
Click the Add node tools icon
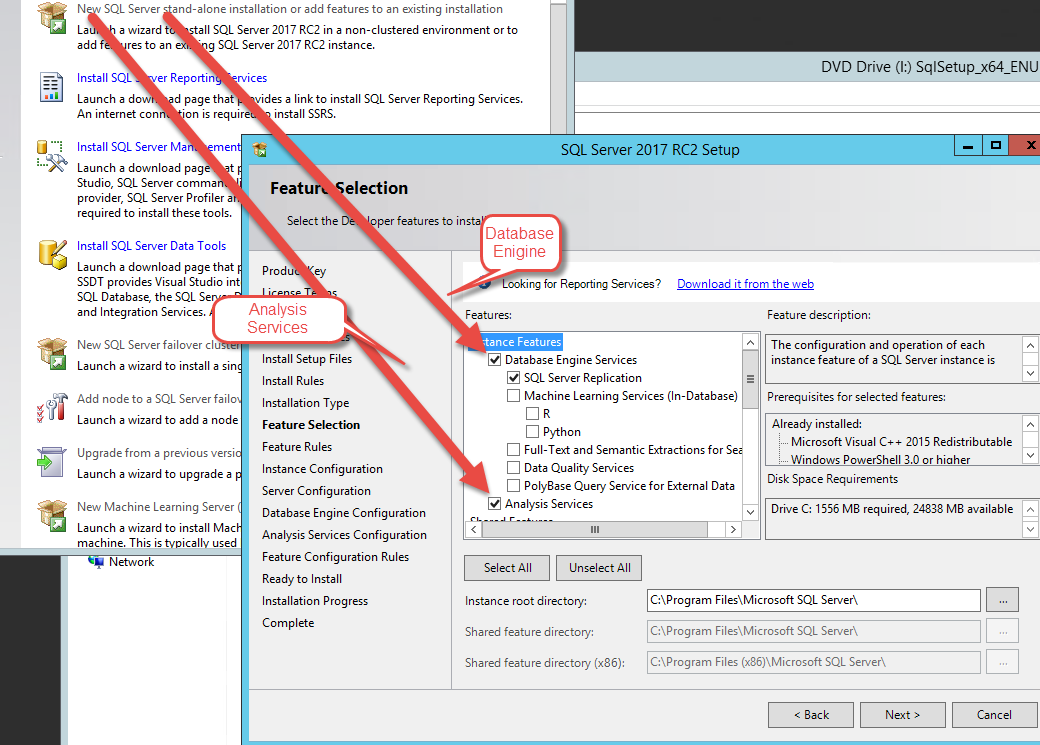52,407
